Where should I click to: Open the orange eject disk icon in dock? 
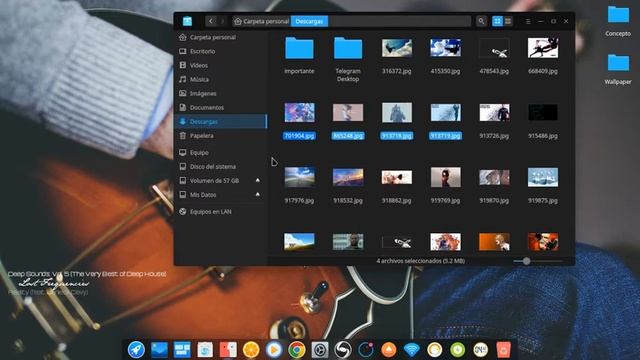[389, 350]
